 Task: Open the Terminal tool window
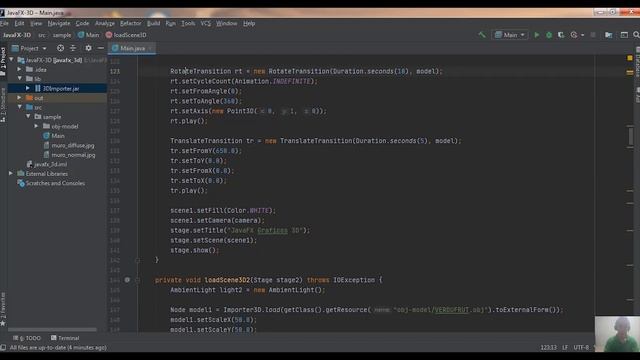click(65, 338)
